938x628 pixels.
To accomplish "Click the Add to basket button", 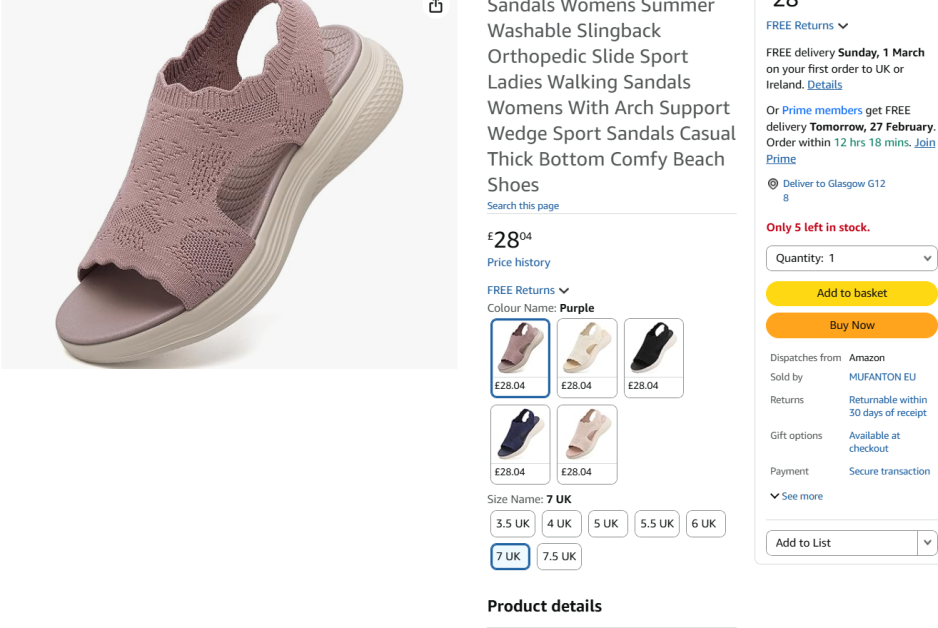I will [x=851, y=293].
